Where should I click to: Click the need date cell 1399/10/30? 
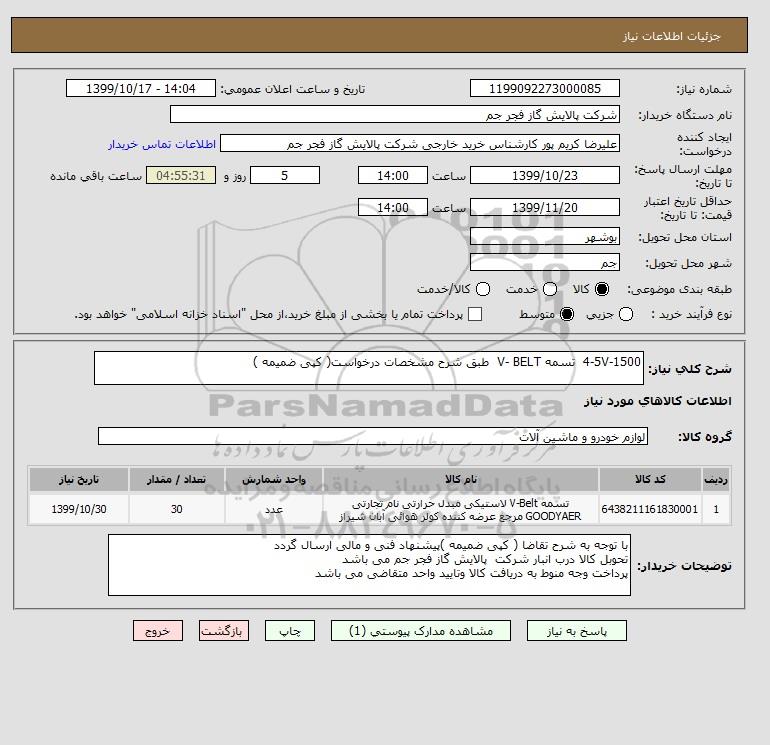[79, 509]
